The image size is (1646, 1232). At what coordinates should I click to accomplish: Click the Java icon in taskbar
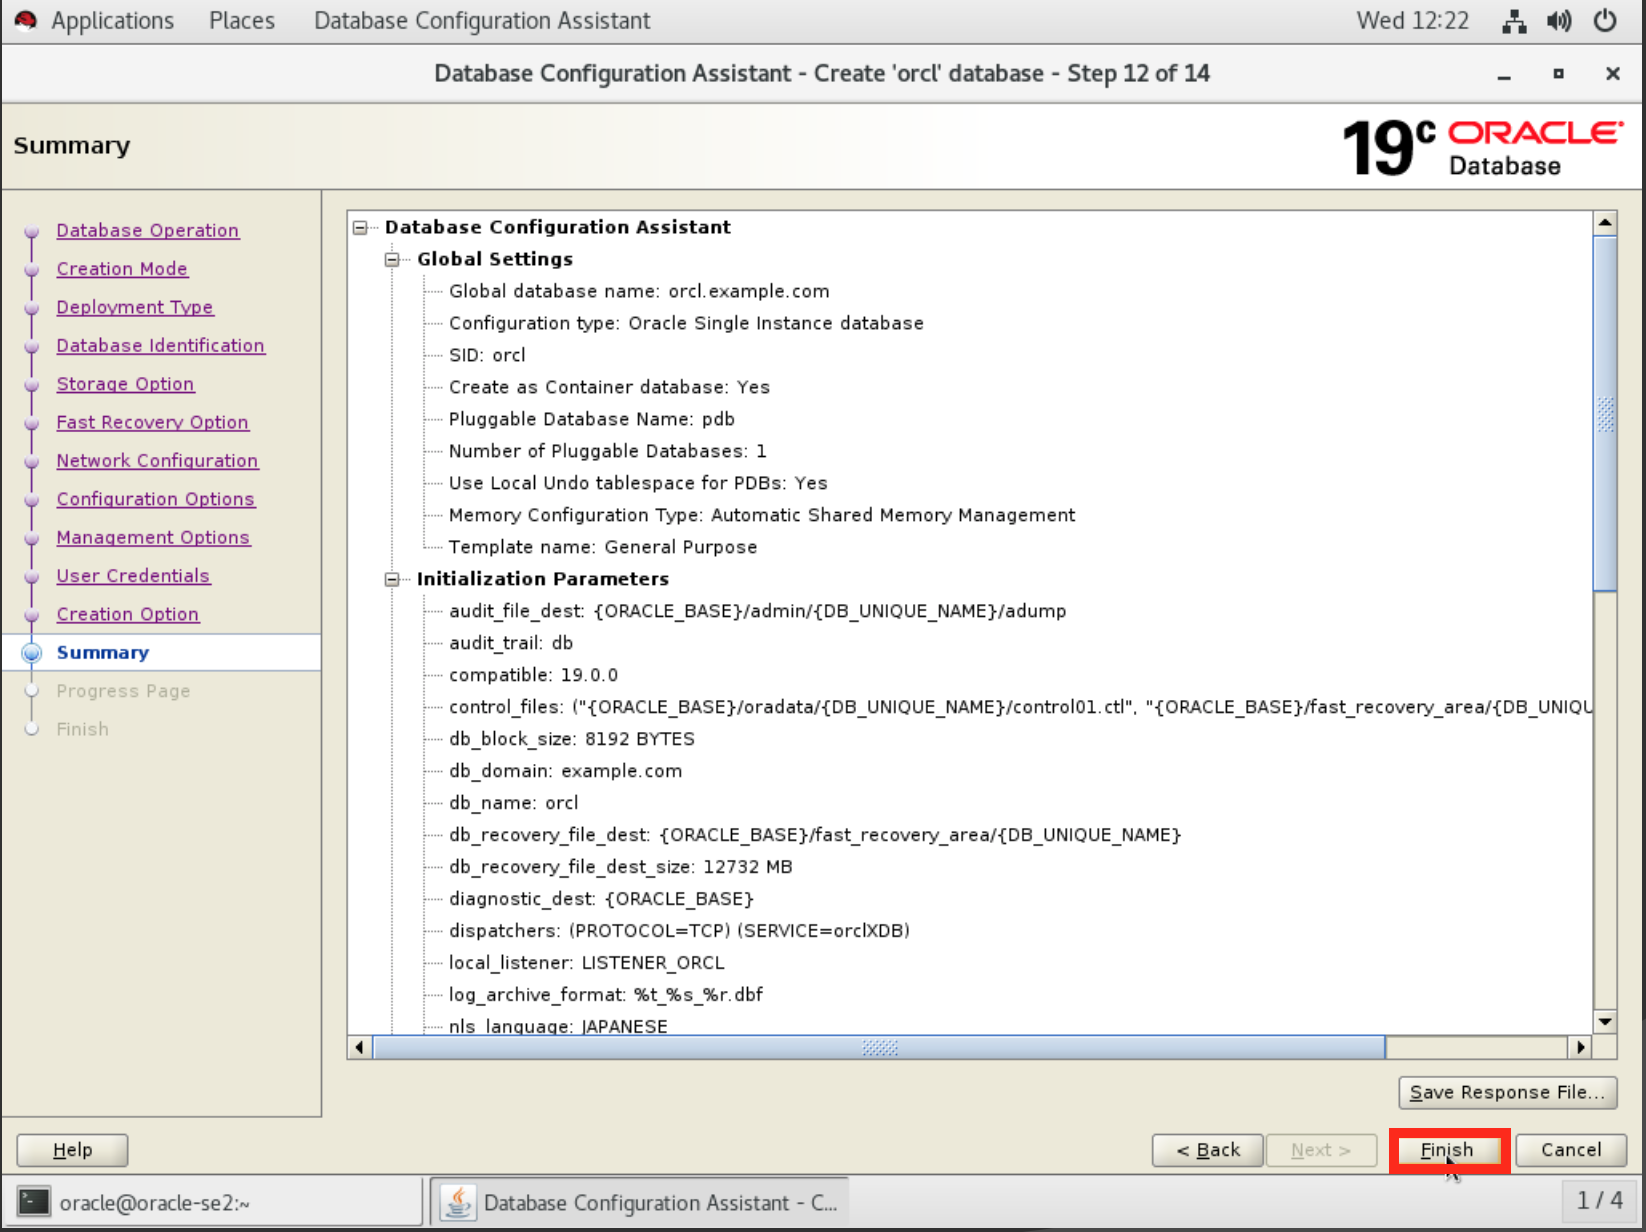[458, 1202]
